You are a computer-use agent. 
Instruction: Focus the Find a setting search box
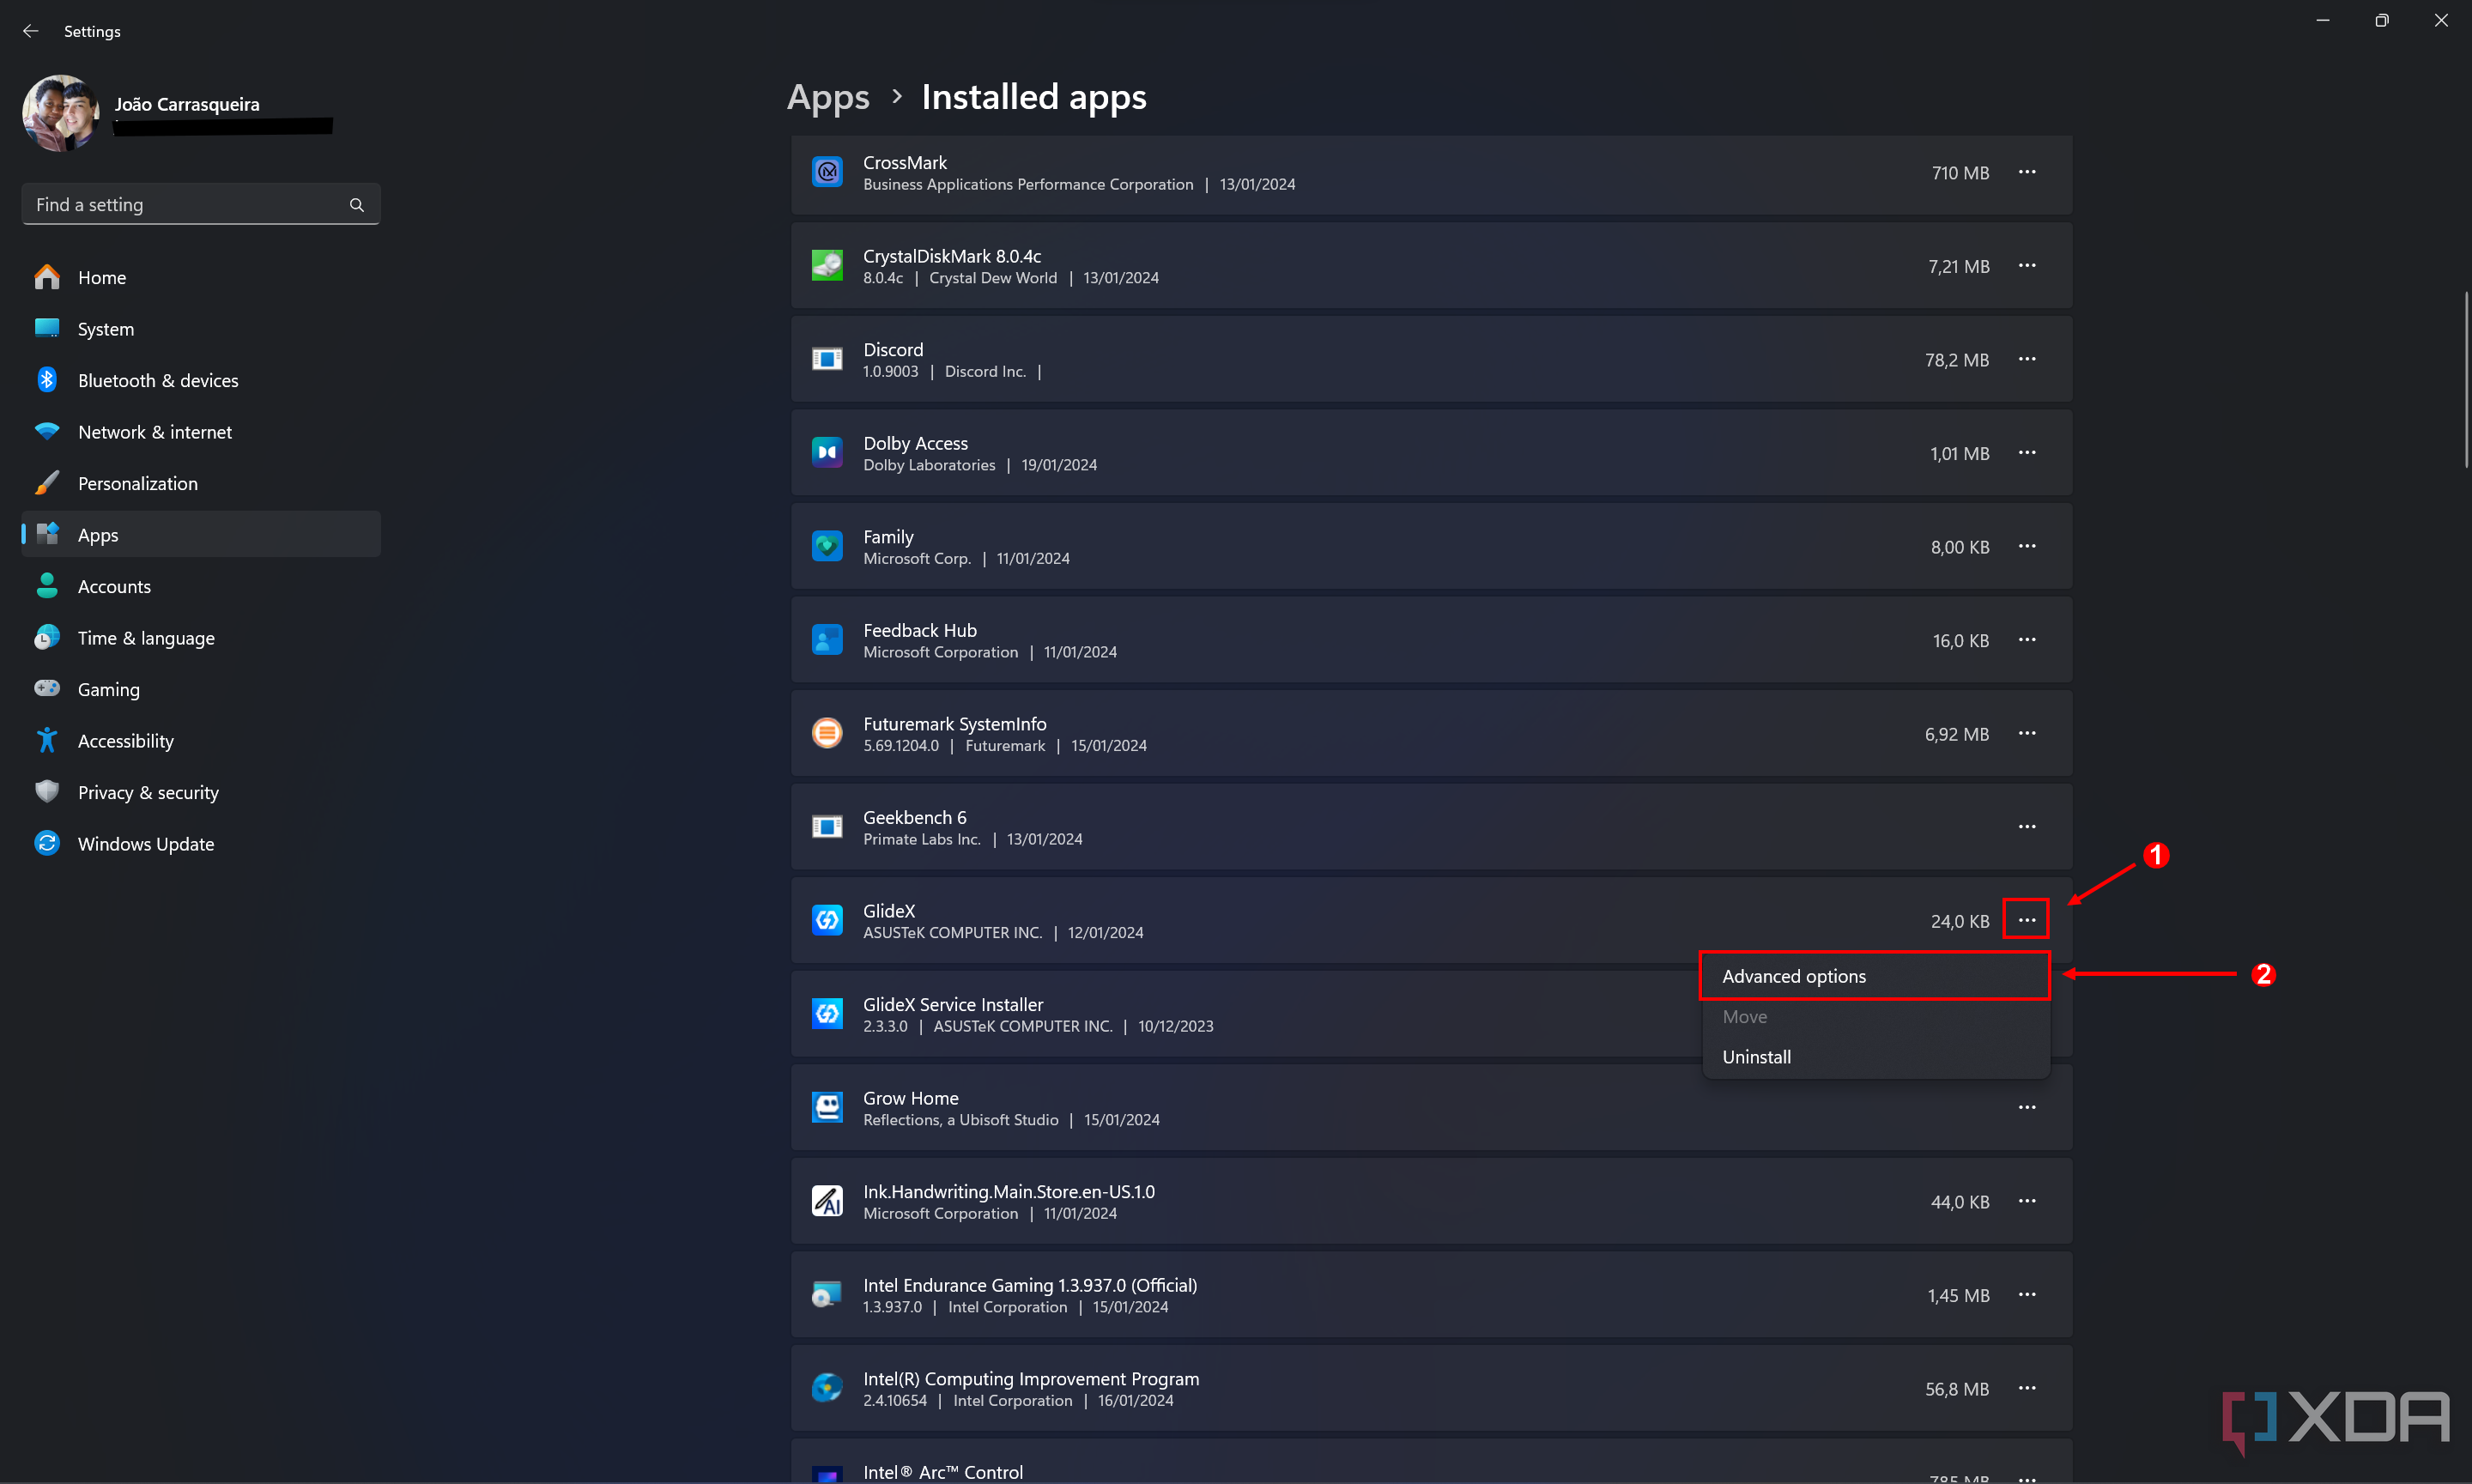200,204
